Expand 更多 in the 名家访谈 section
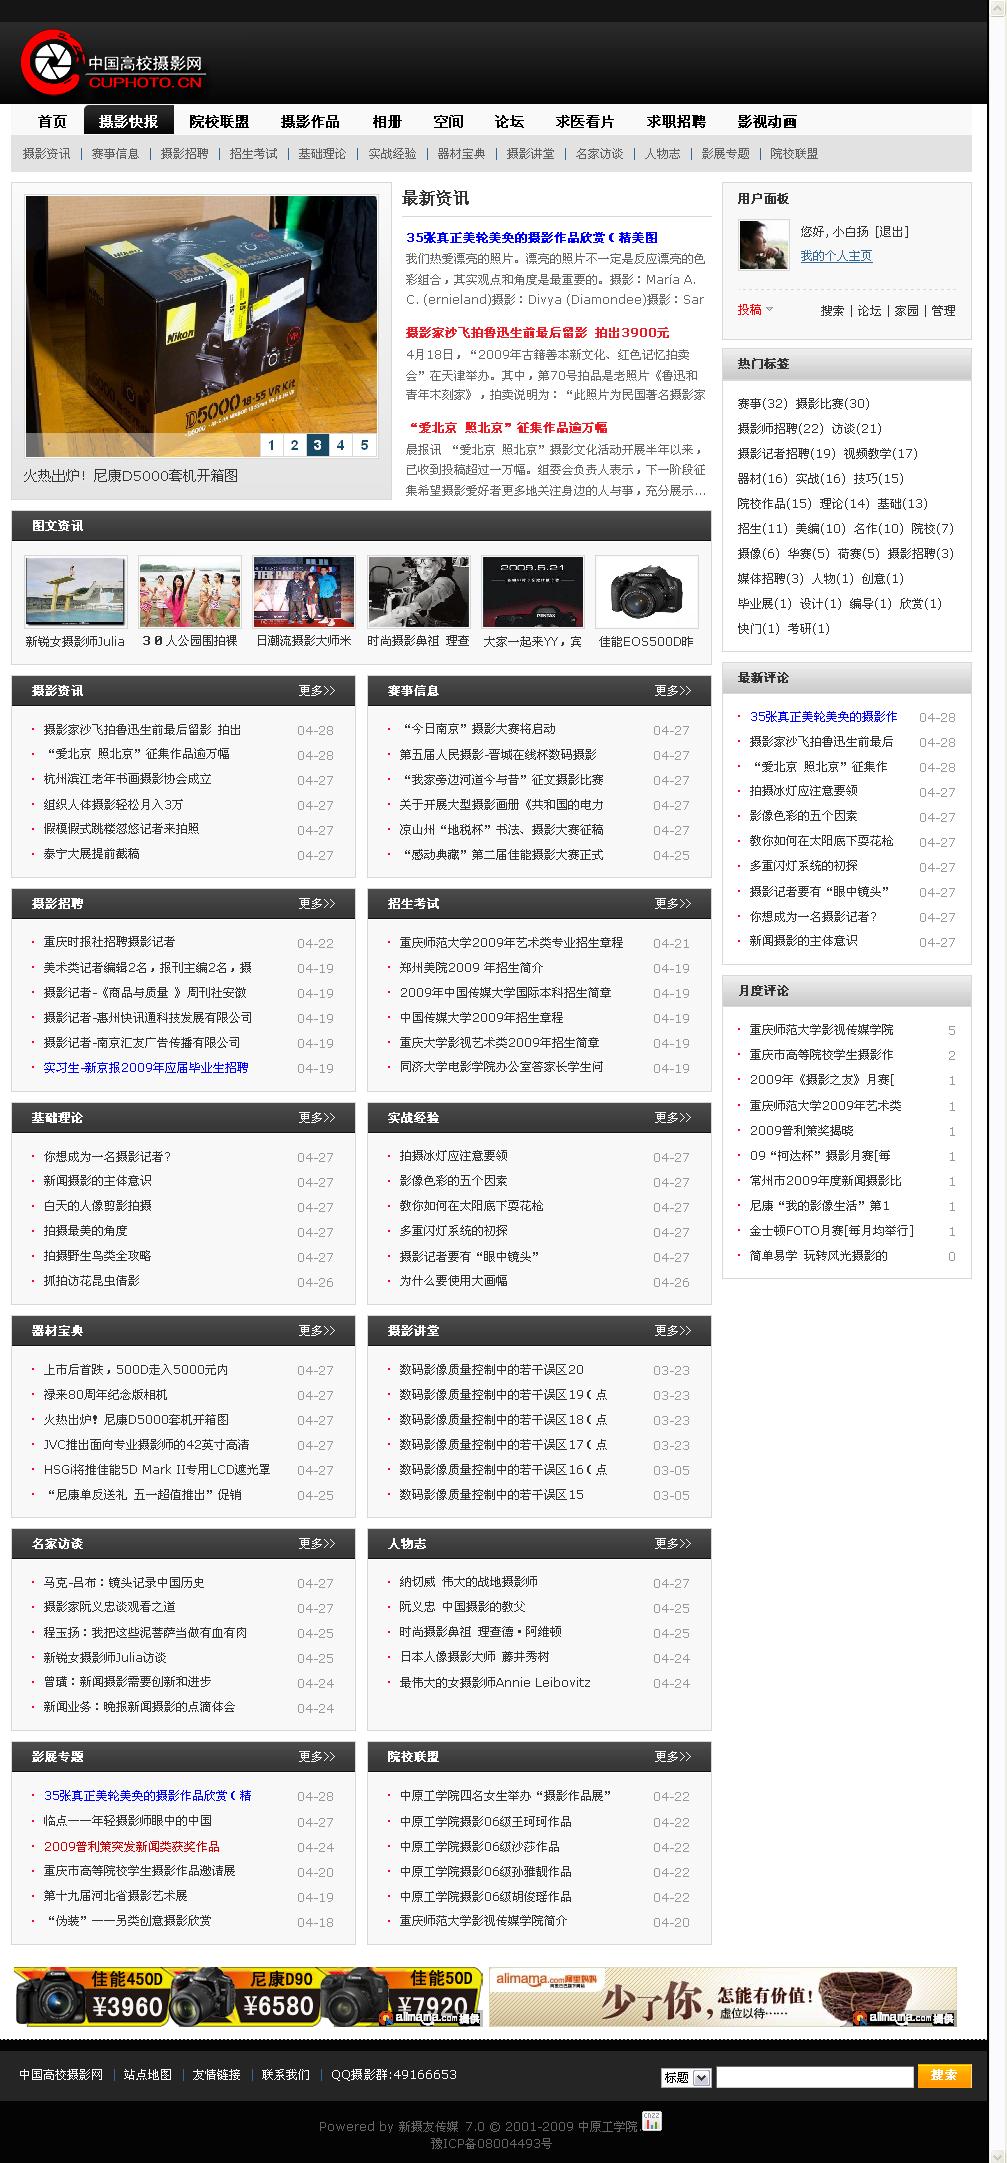The width and height of the screenshot is (1007, 2163). coord(317,1543)
